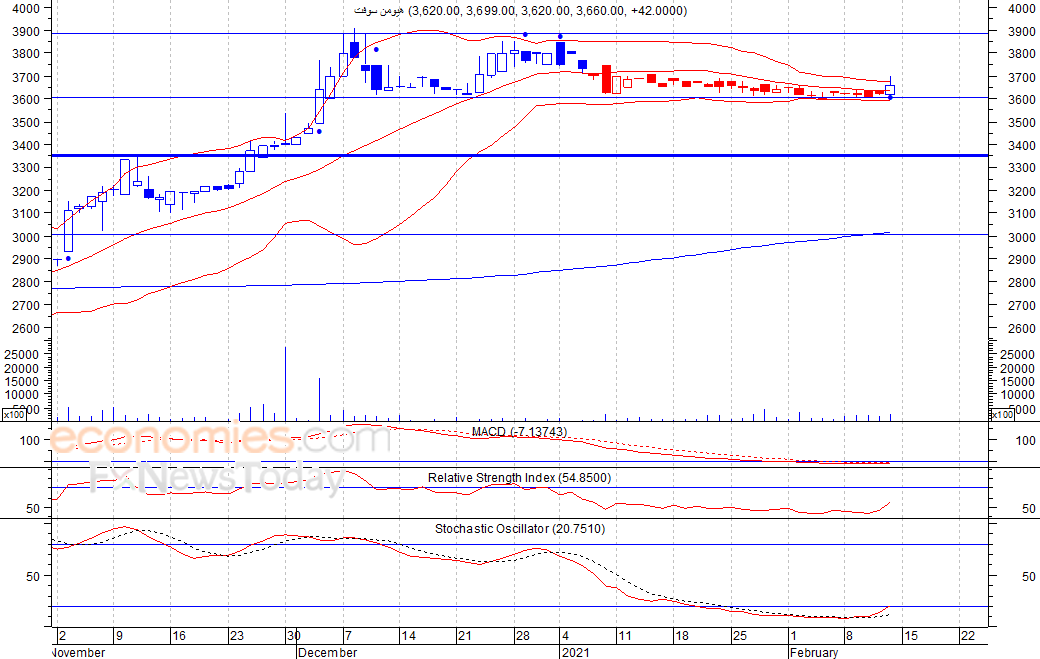Select date label 22 on time axis
This screenshot has height=659, width=1040.
pos(968,636)
